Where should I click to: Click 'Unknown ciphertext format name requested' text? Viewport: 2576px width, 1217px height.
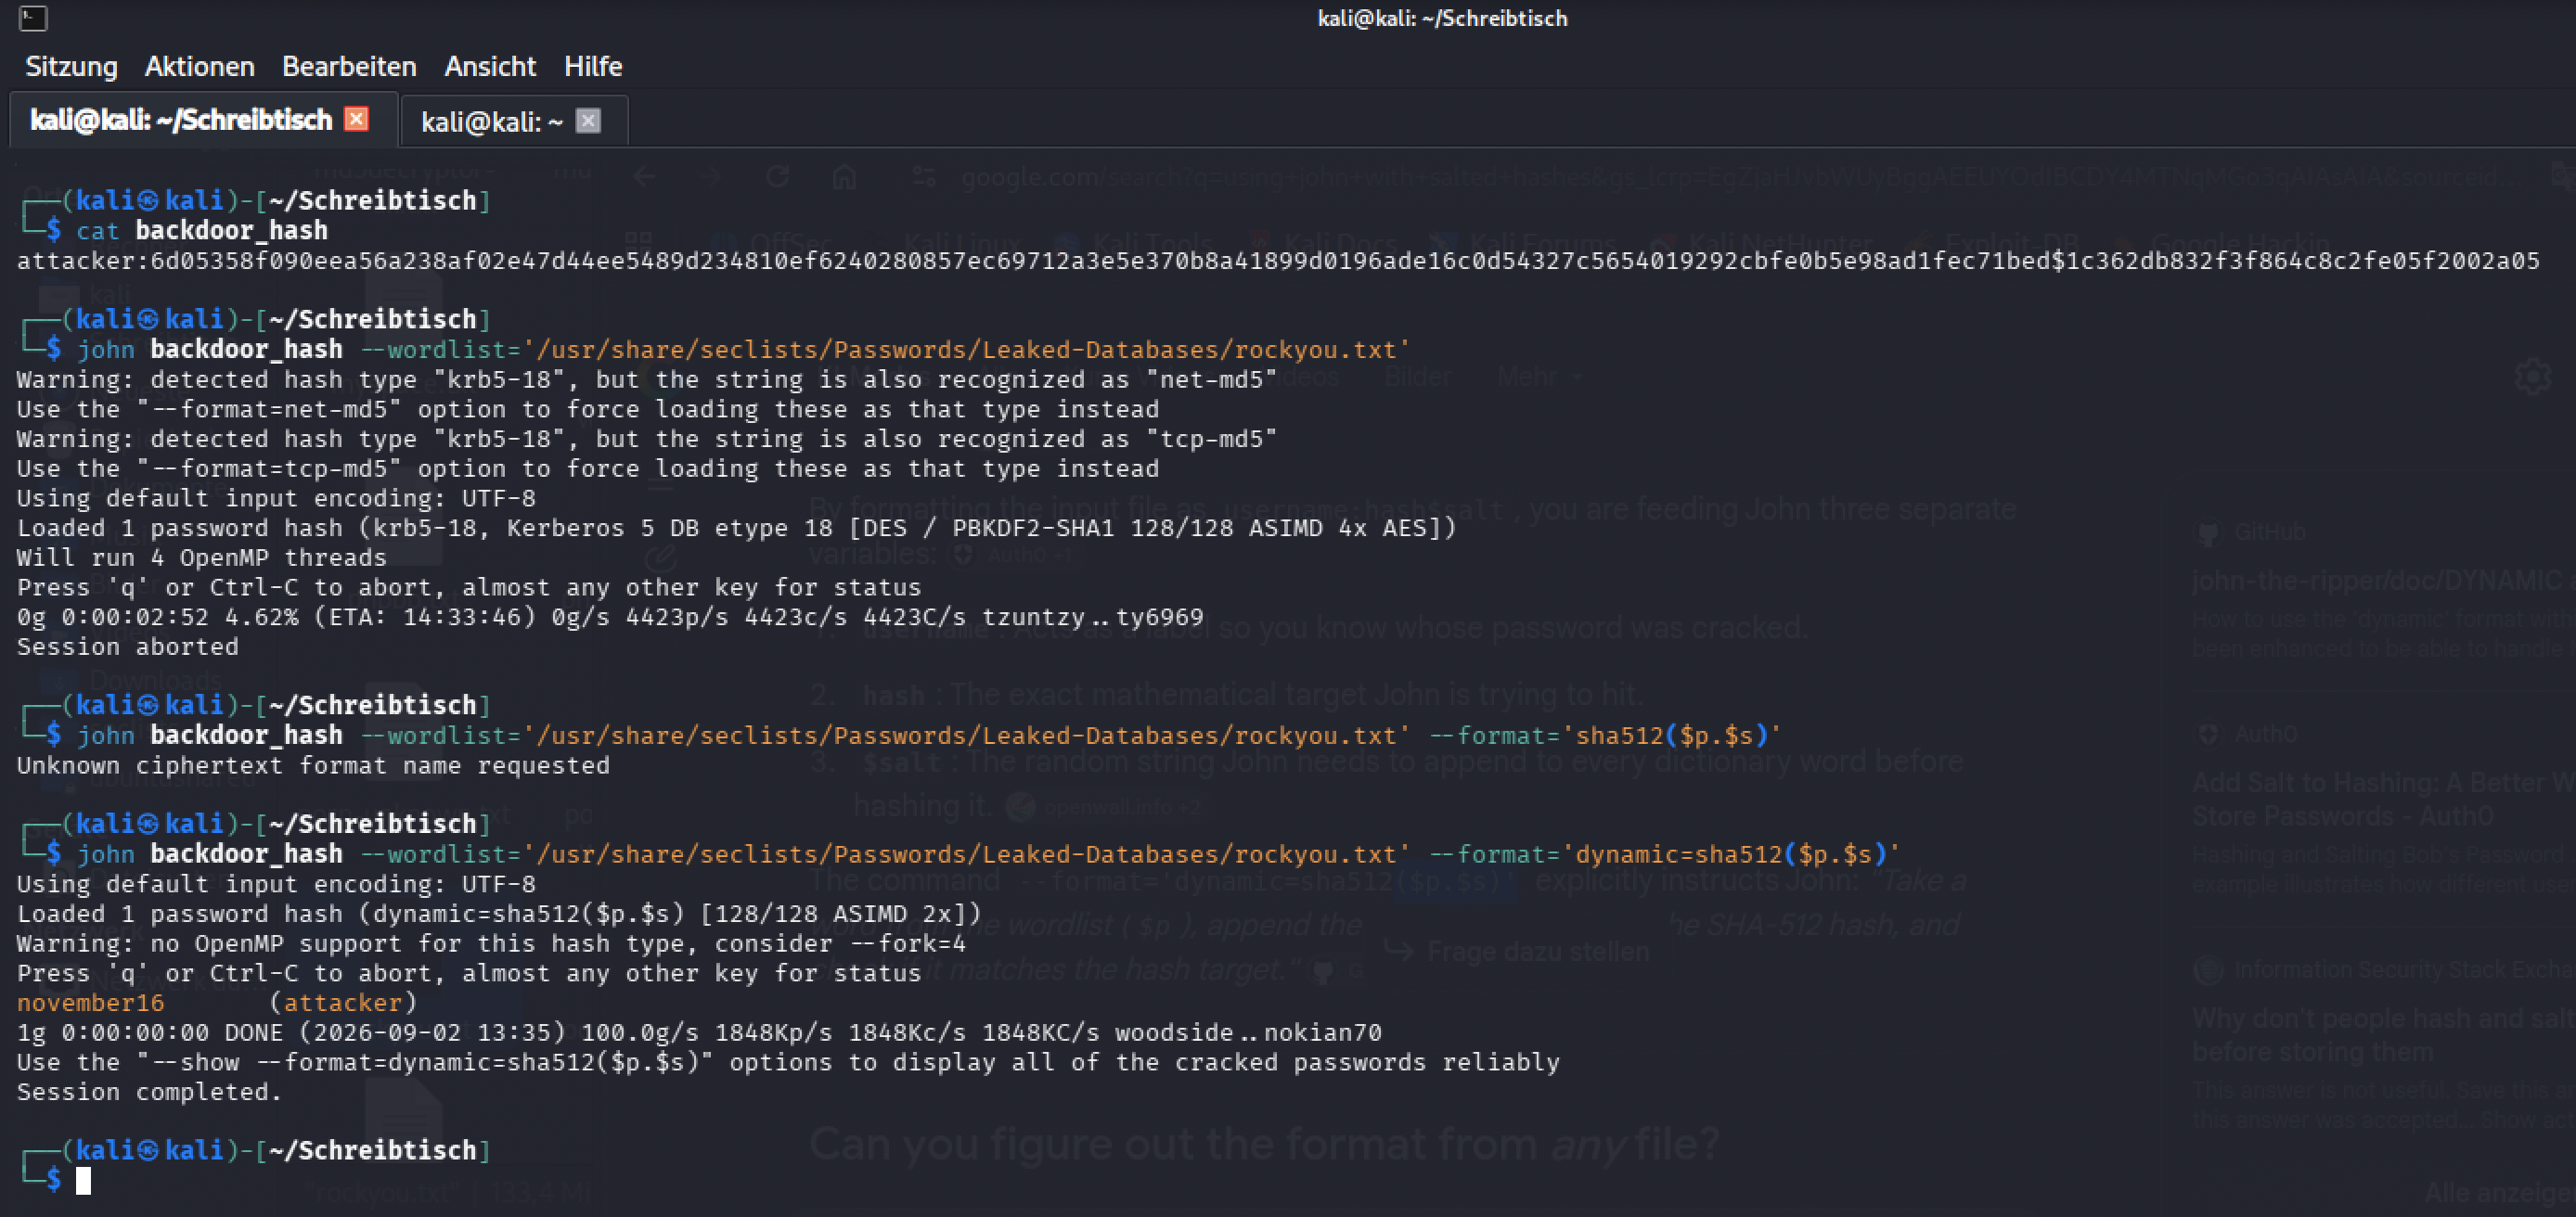(313, 766)
